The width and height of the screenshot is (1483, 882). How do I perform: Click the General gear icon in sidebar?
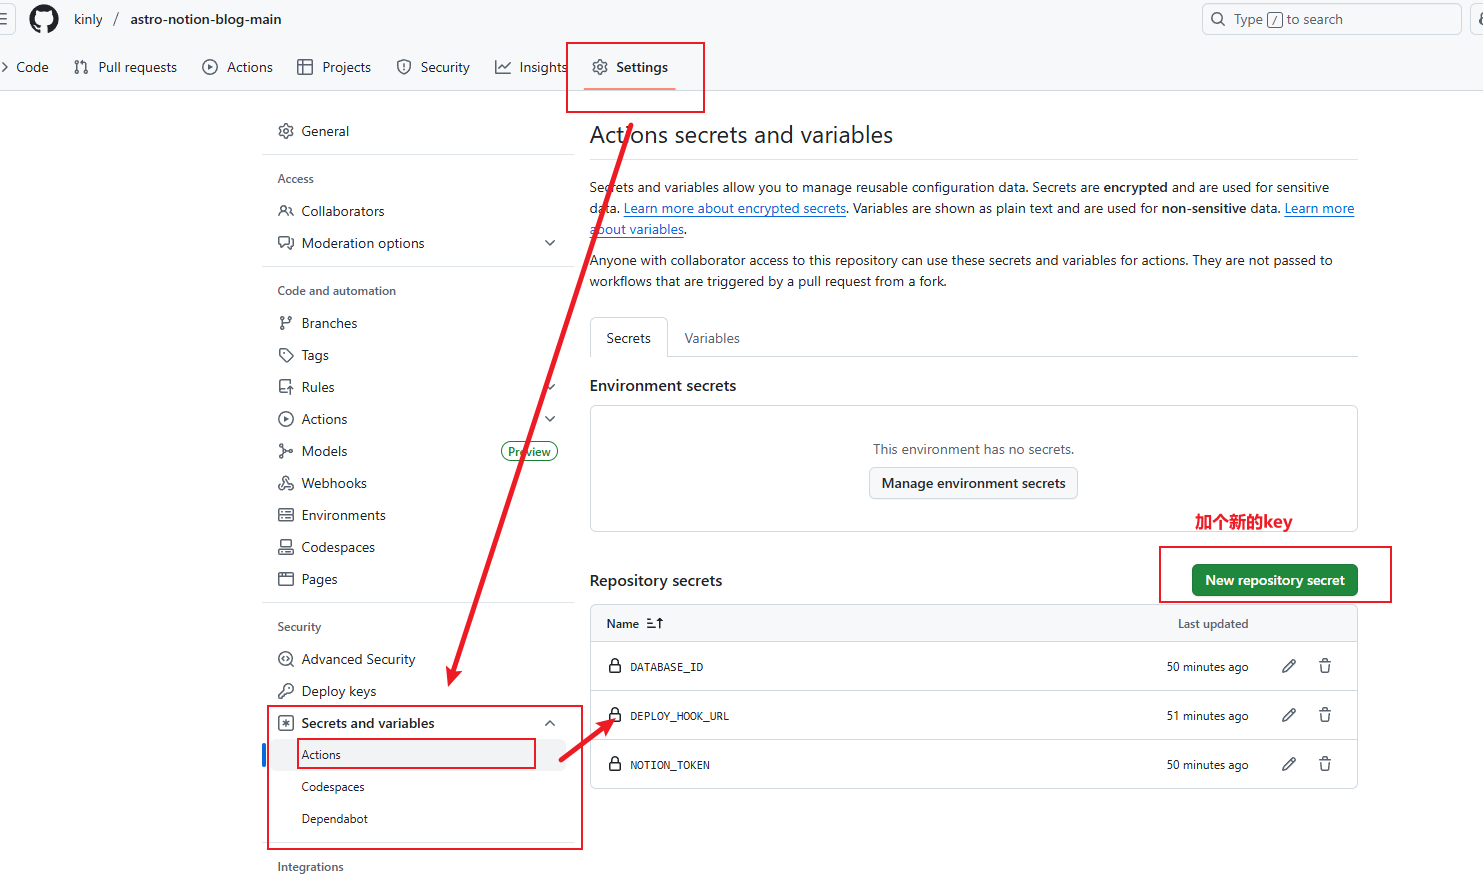click(x=286, y=131)
